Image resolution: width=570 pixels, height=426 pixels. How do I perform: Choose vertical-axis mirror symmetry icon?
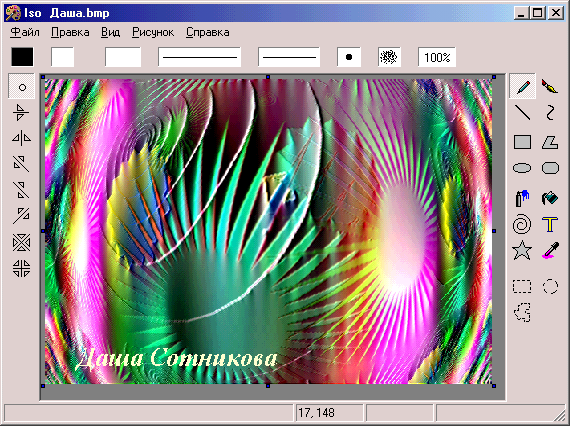click(x=21, y=138)
